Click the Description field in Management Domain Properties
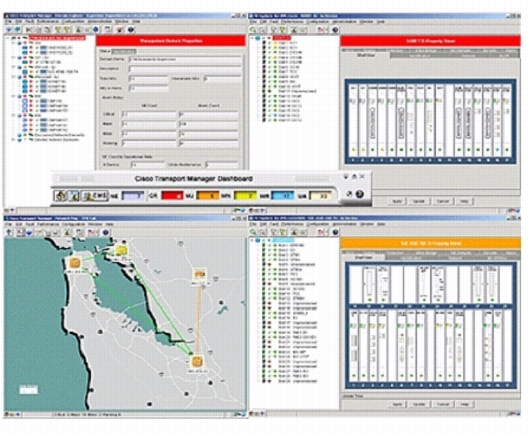The height and width of the screenshot is (436, 530). [185, 69]
